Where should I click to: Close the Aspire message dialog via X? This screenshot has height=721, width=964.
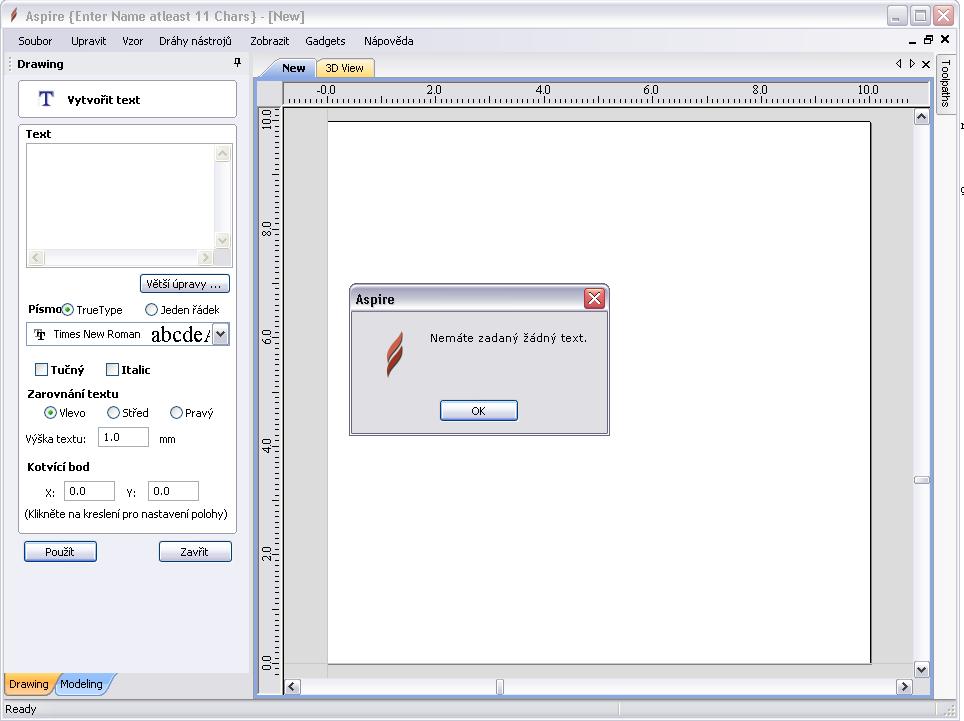[x=594, y=299]
